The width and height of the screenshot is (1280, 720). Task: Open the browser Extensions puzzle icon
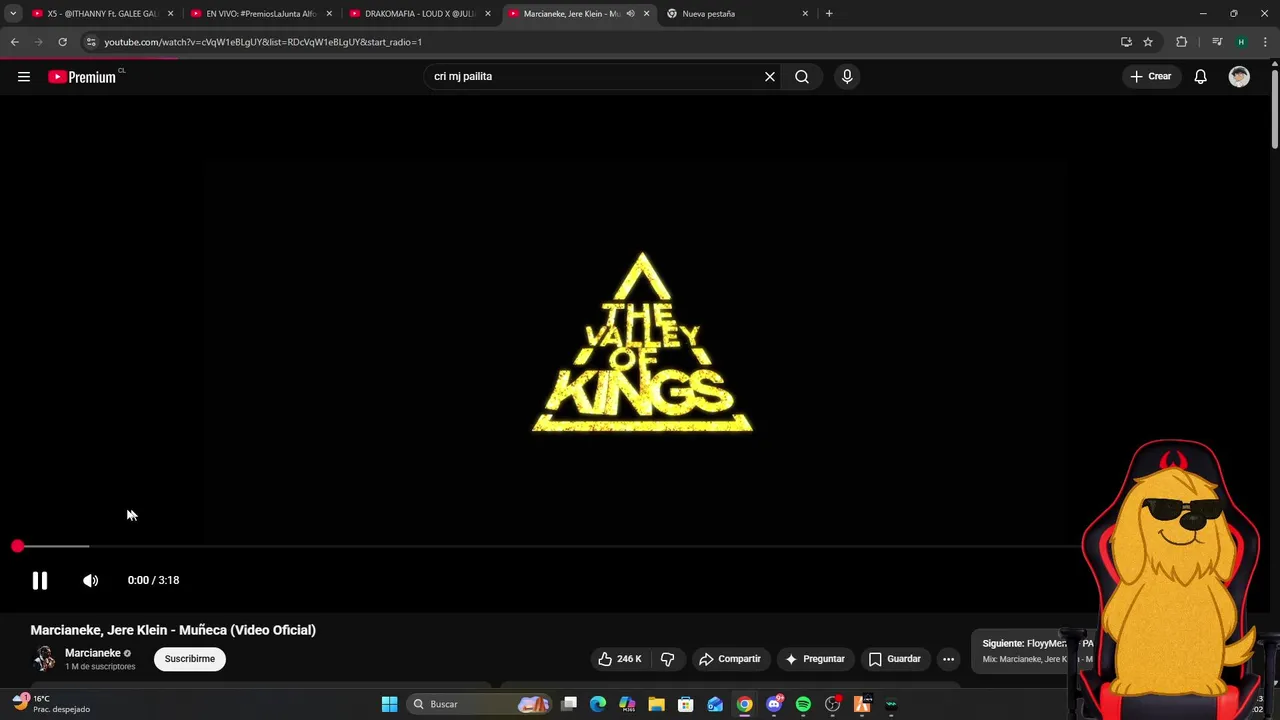[x=1181, y=42]
